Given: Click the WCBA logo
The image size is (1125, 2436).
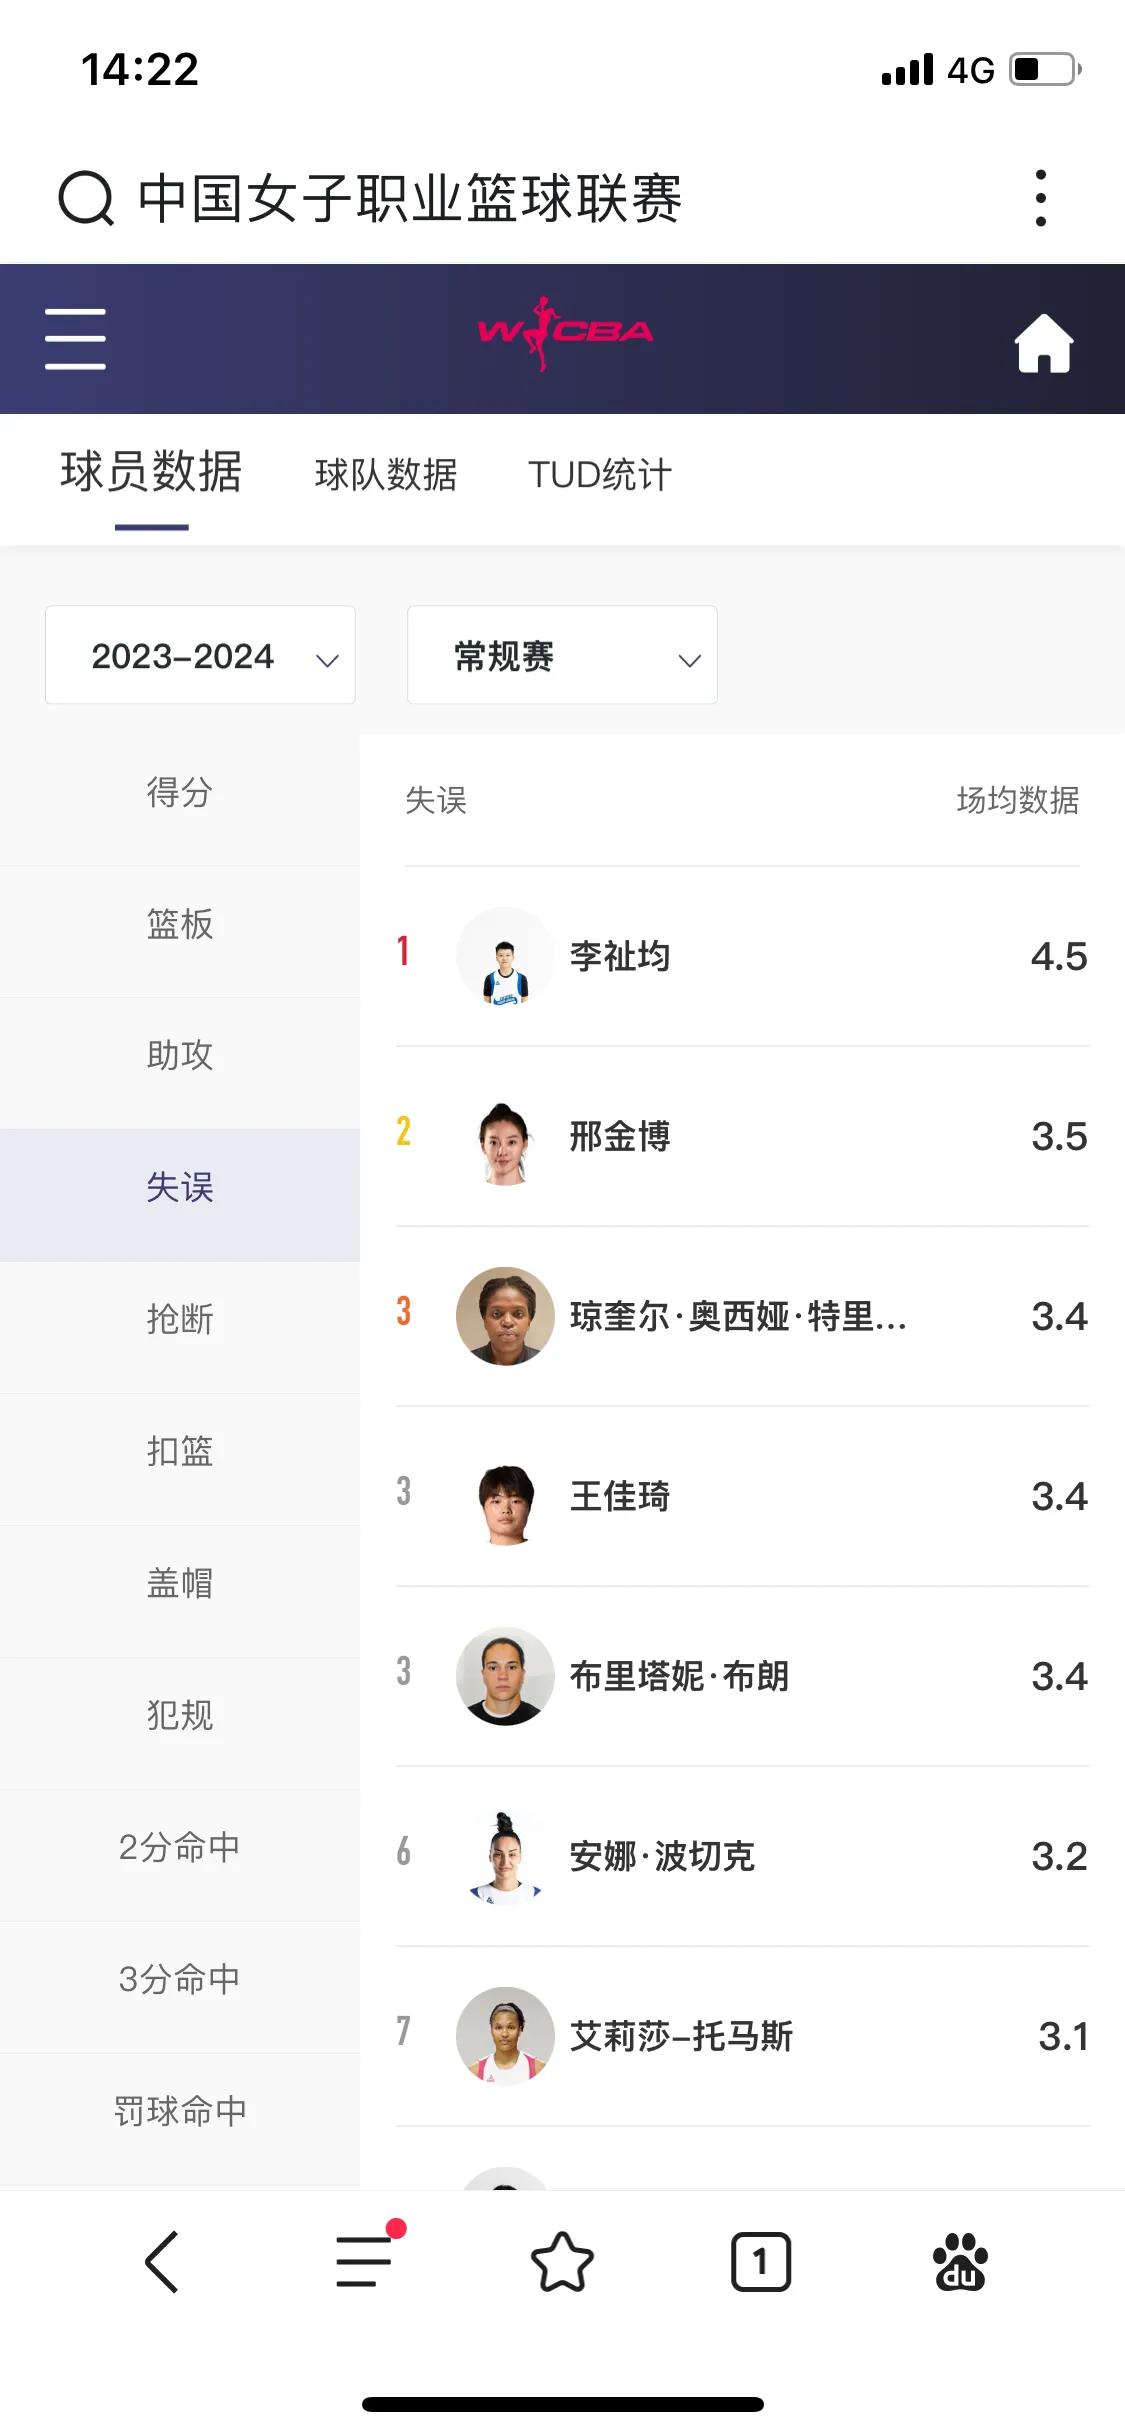Looking at the screenshot, I should tap(565, 333).
